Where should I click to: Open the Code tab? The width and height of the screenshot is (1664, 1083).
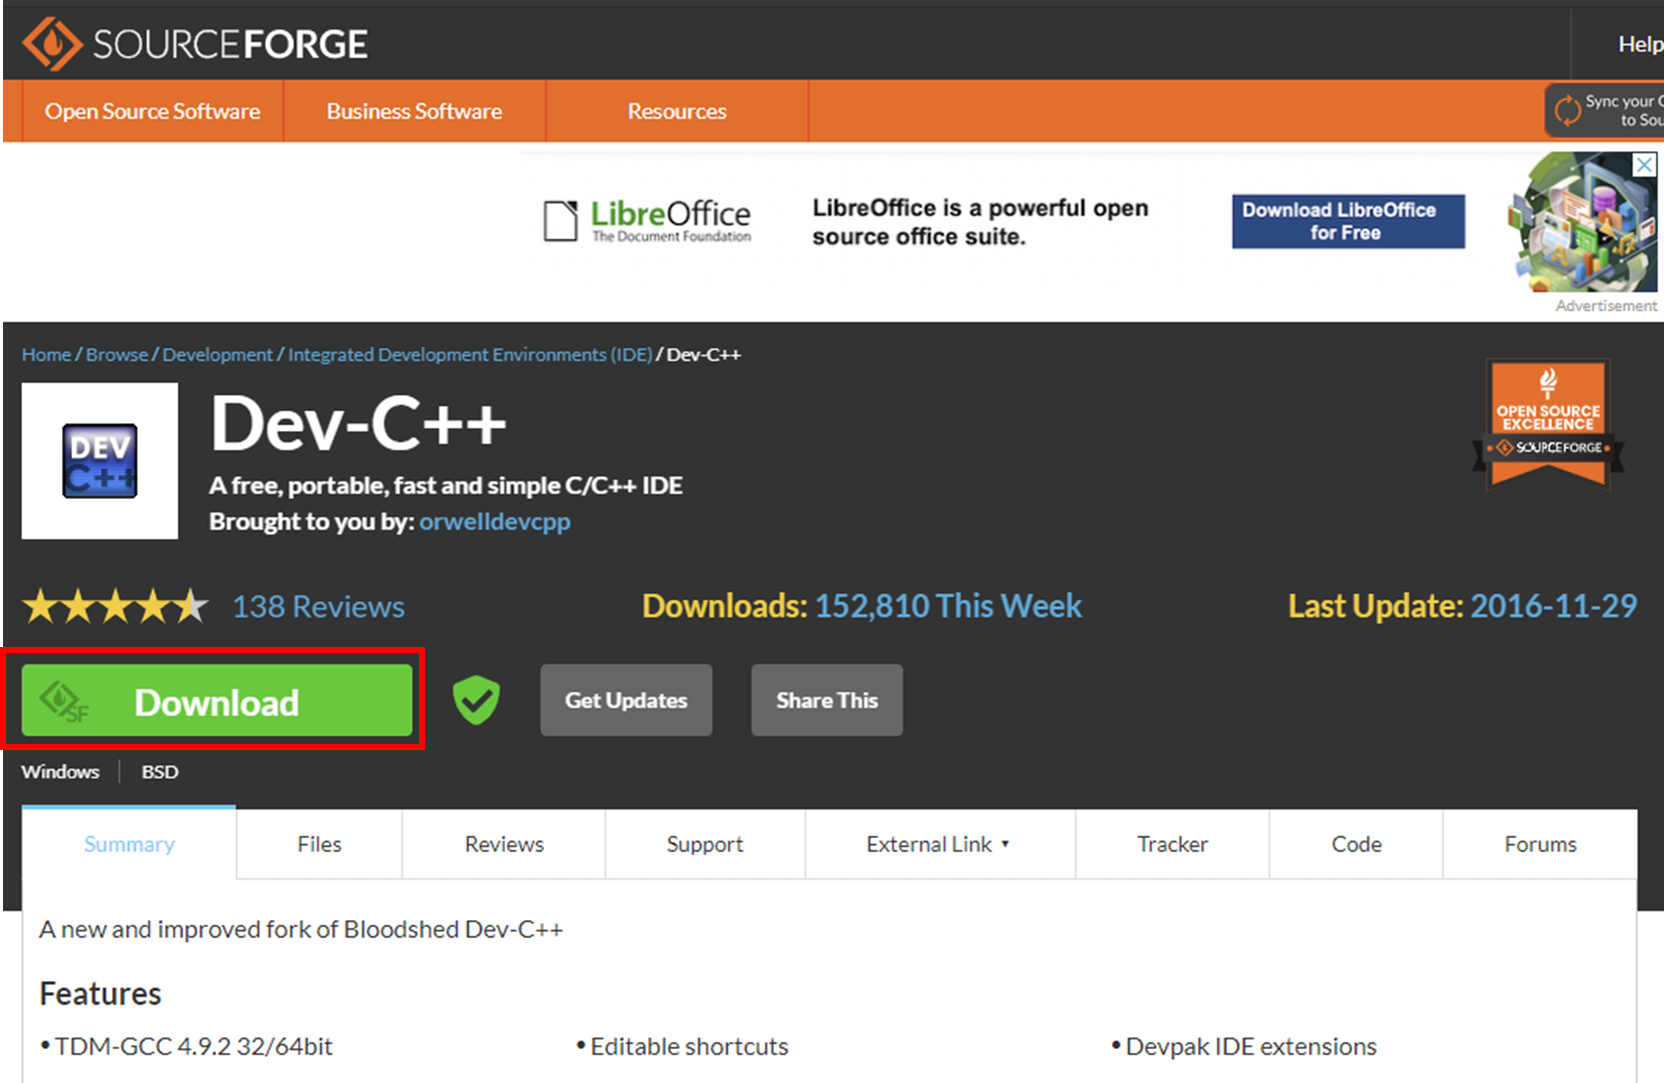pyautogui.click(x=1356, y=844)
